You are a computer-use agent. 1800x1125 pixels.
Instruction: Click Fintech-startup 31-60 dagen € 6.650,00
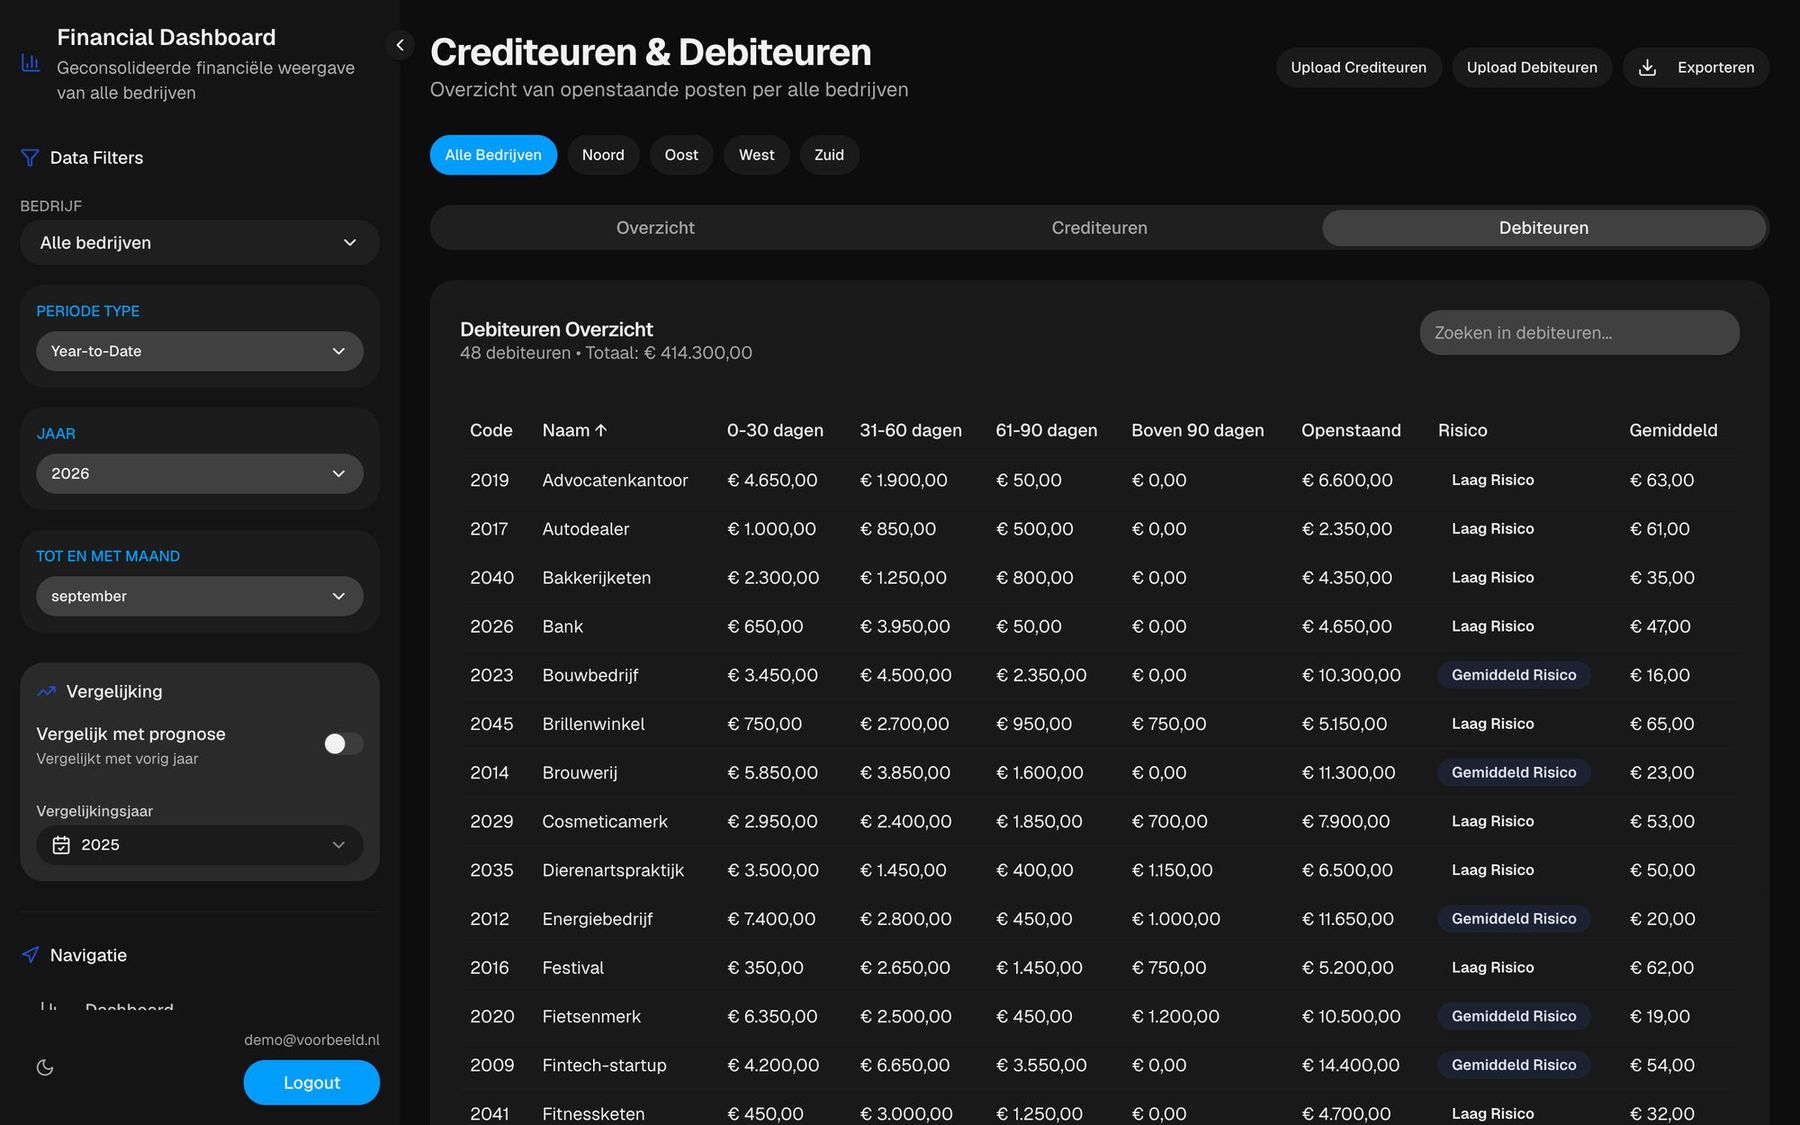click(x=905, y=1066)
